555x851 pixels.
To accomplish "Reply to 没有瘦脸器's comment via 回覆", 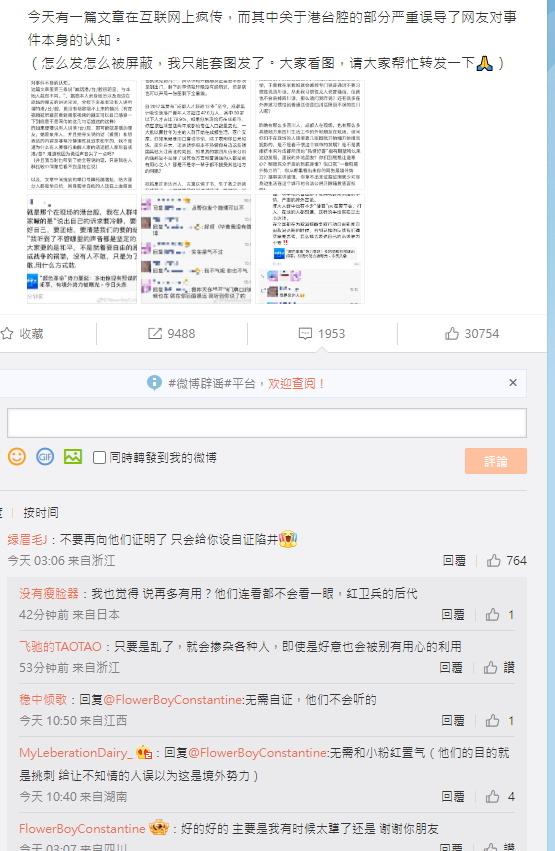I will (x=453, y=614).
